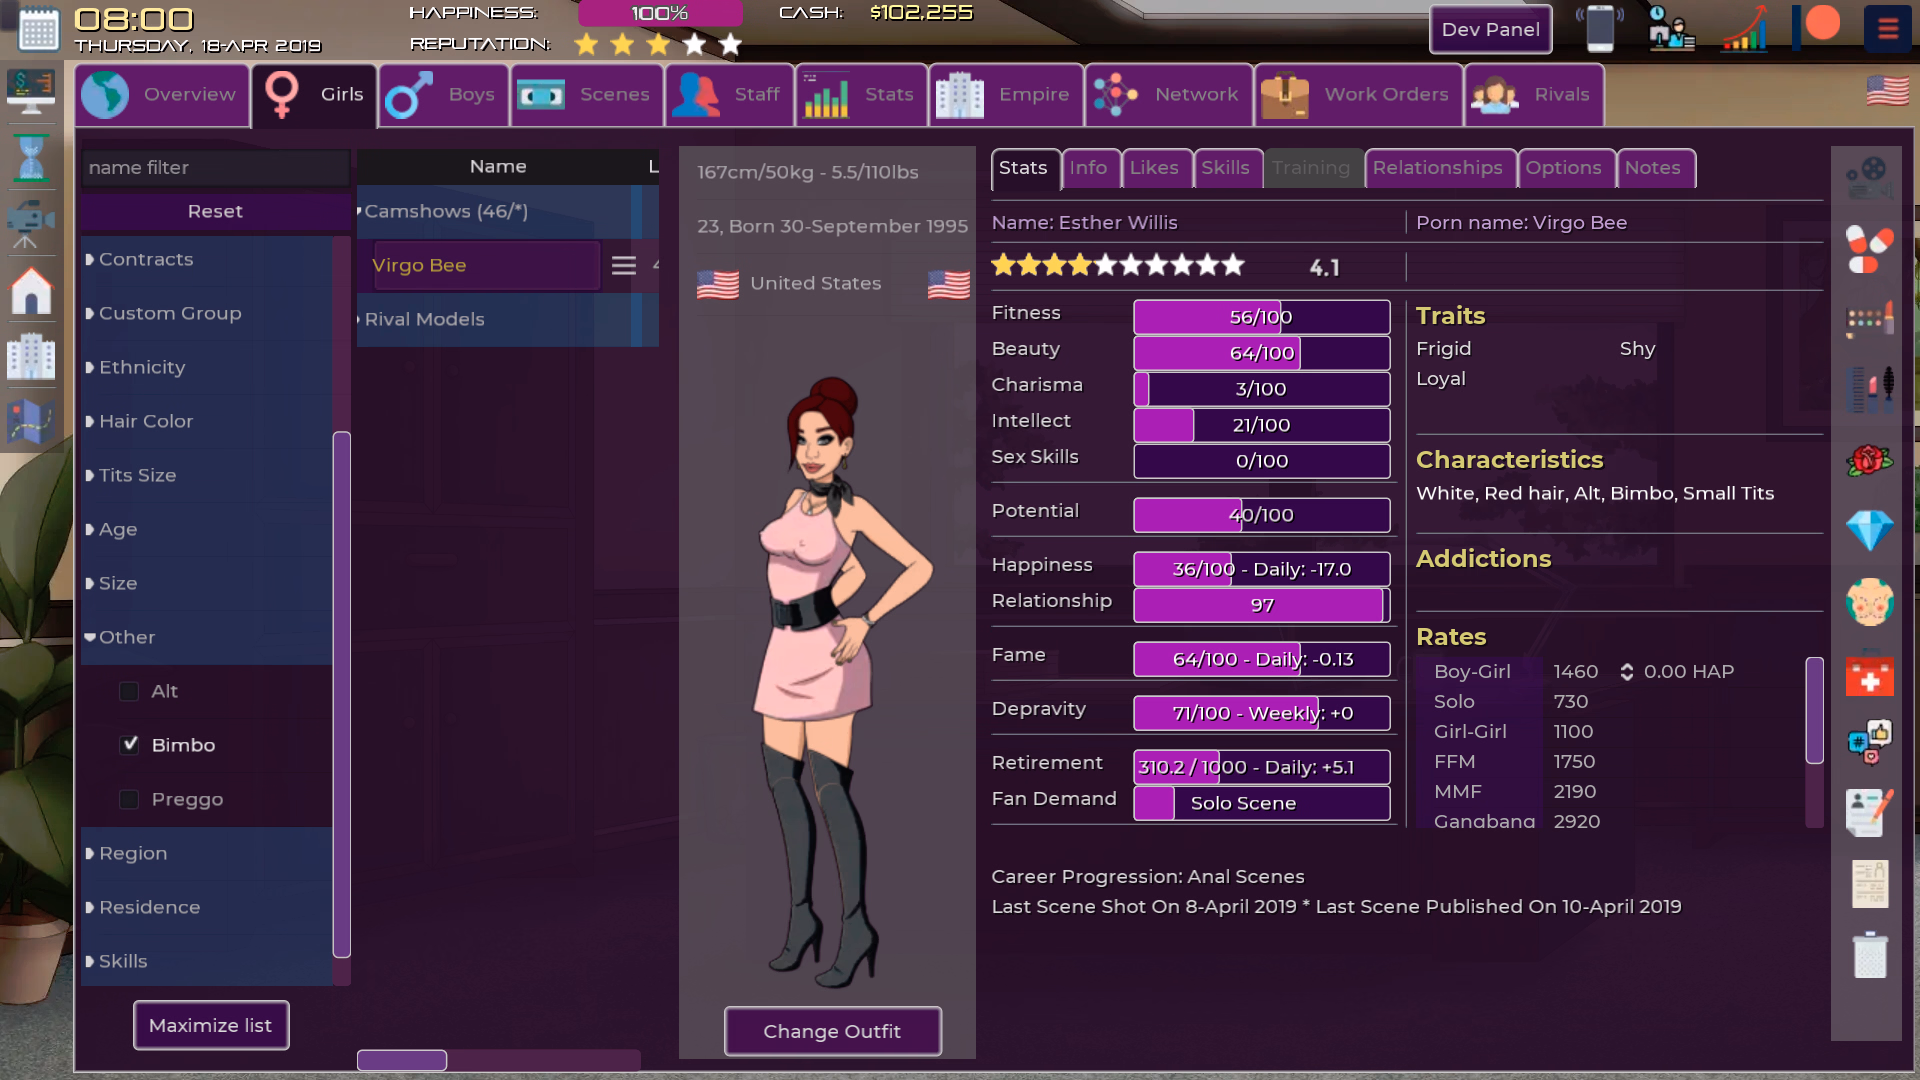
Task: Click the first aid kit icon
Action: click(x=1868, y=677)
